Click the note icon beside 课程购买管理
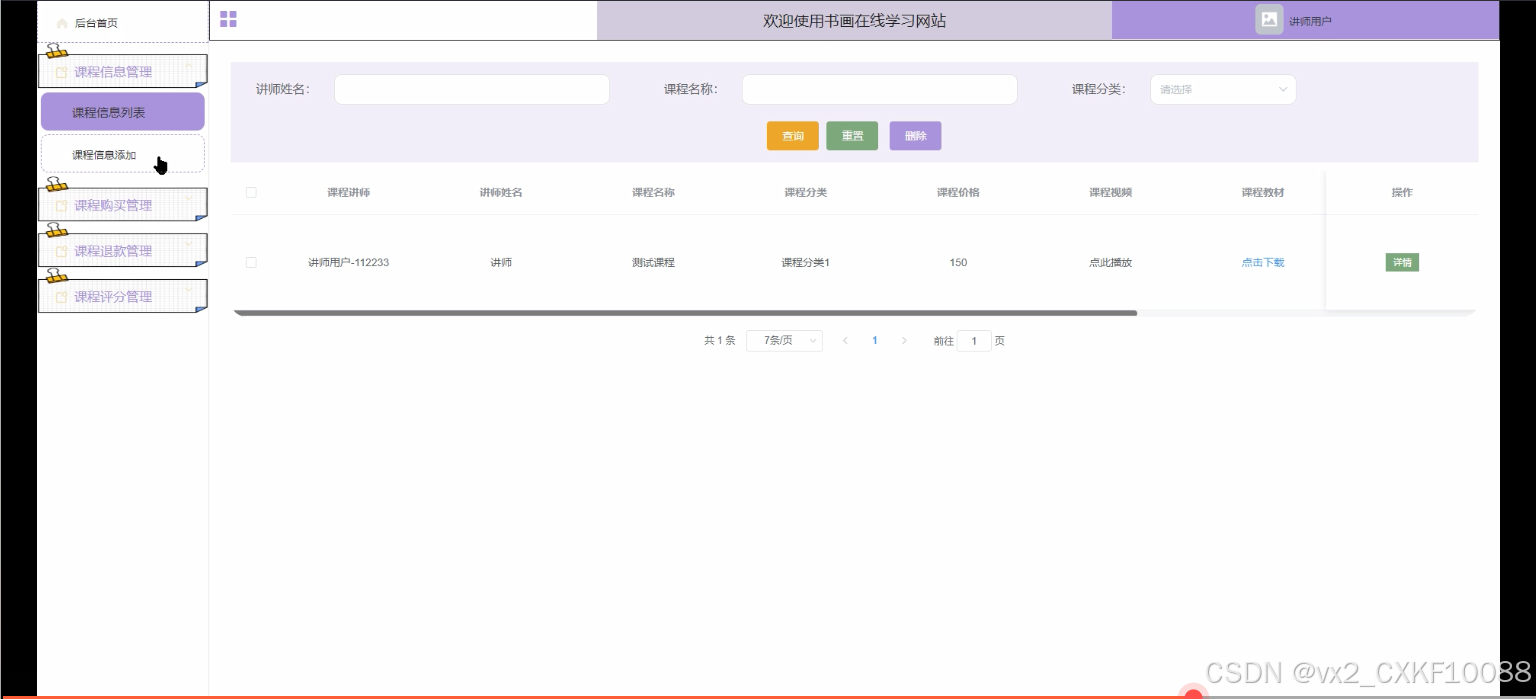 (62, 206)
